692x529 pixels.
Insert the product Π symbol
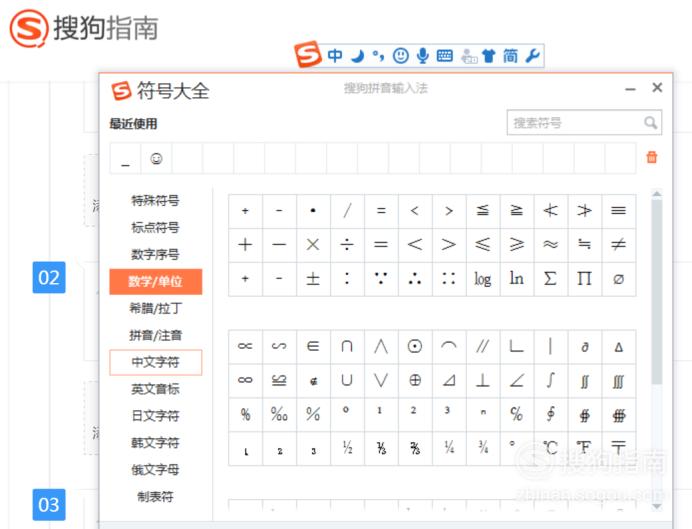tap(584, 278)
